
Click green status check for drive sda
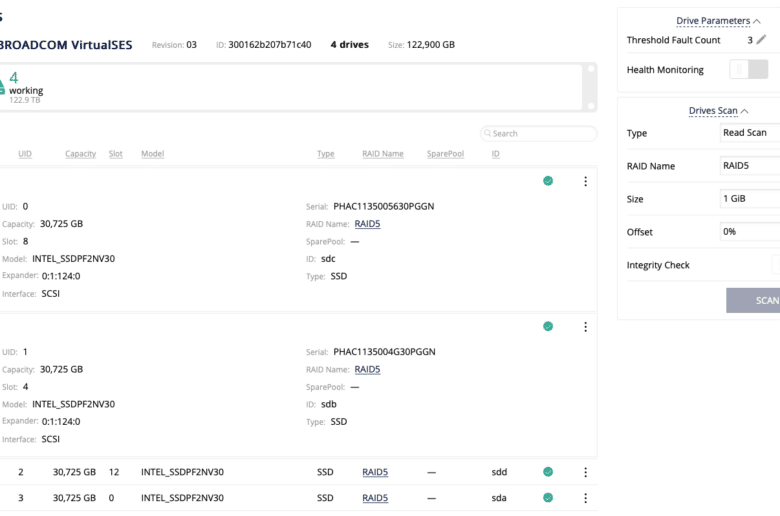(x=548, y=497)
